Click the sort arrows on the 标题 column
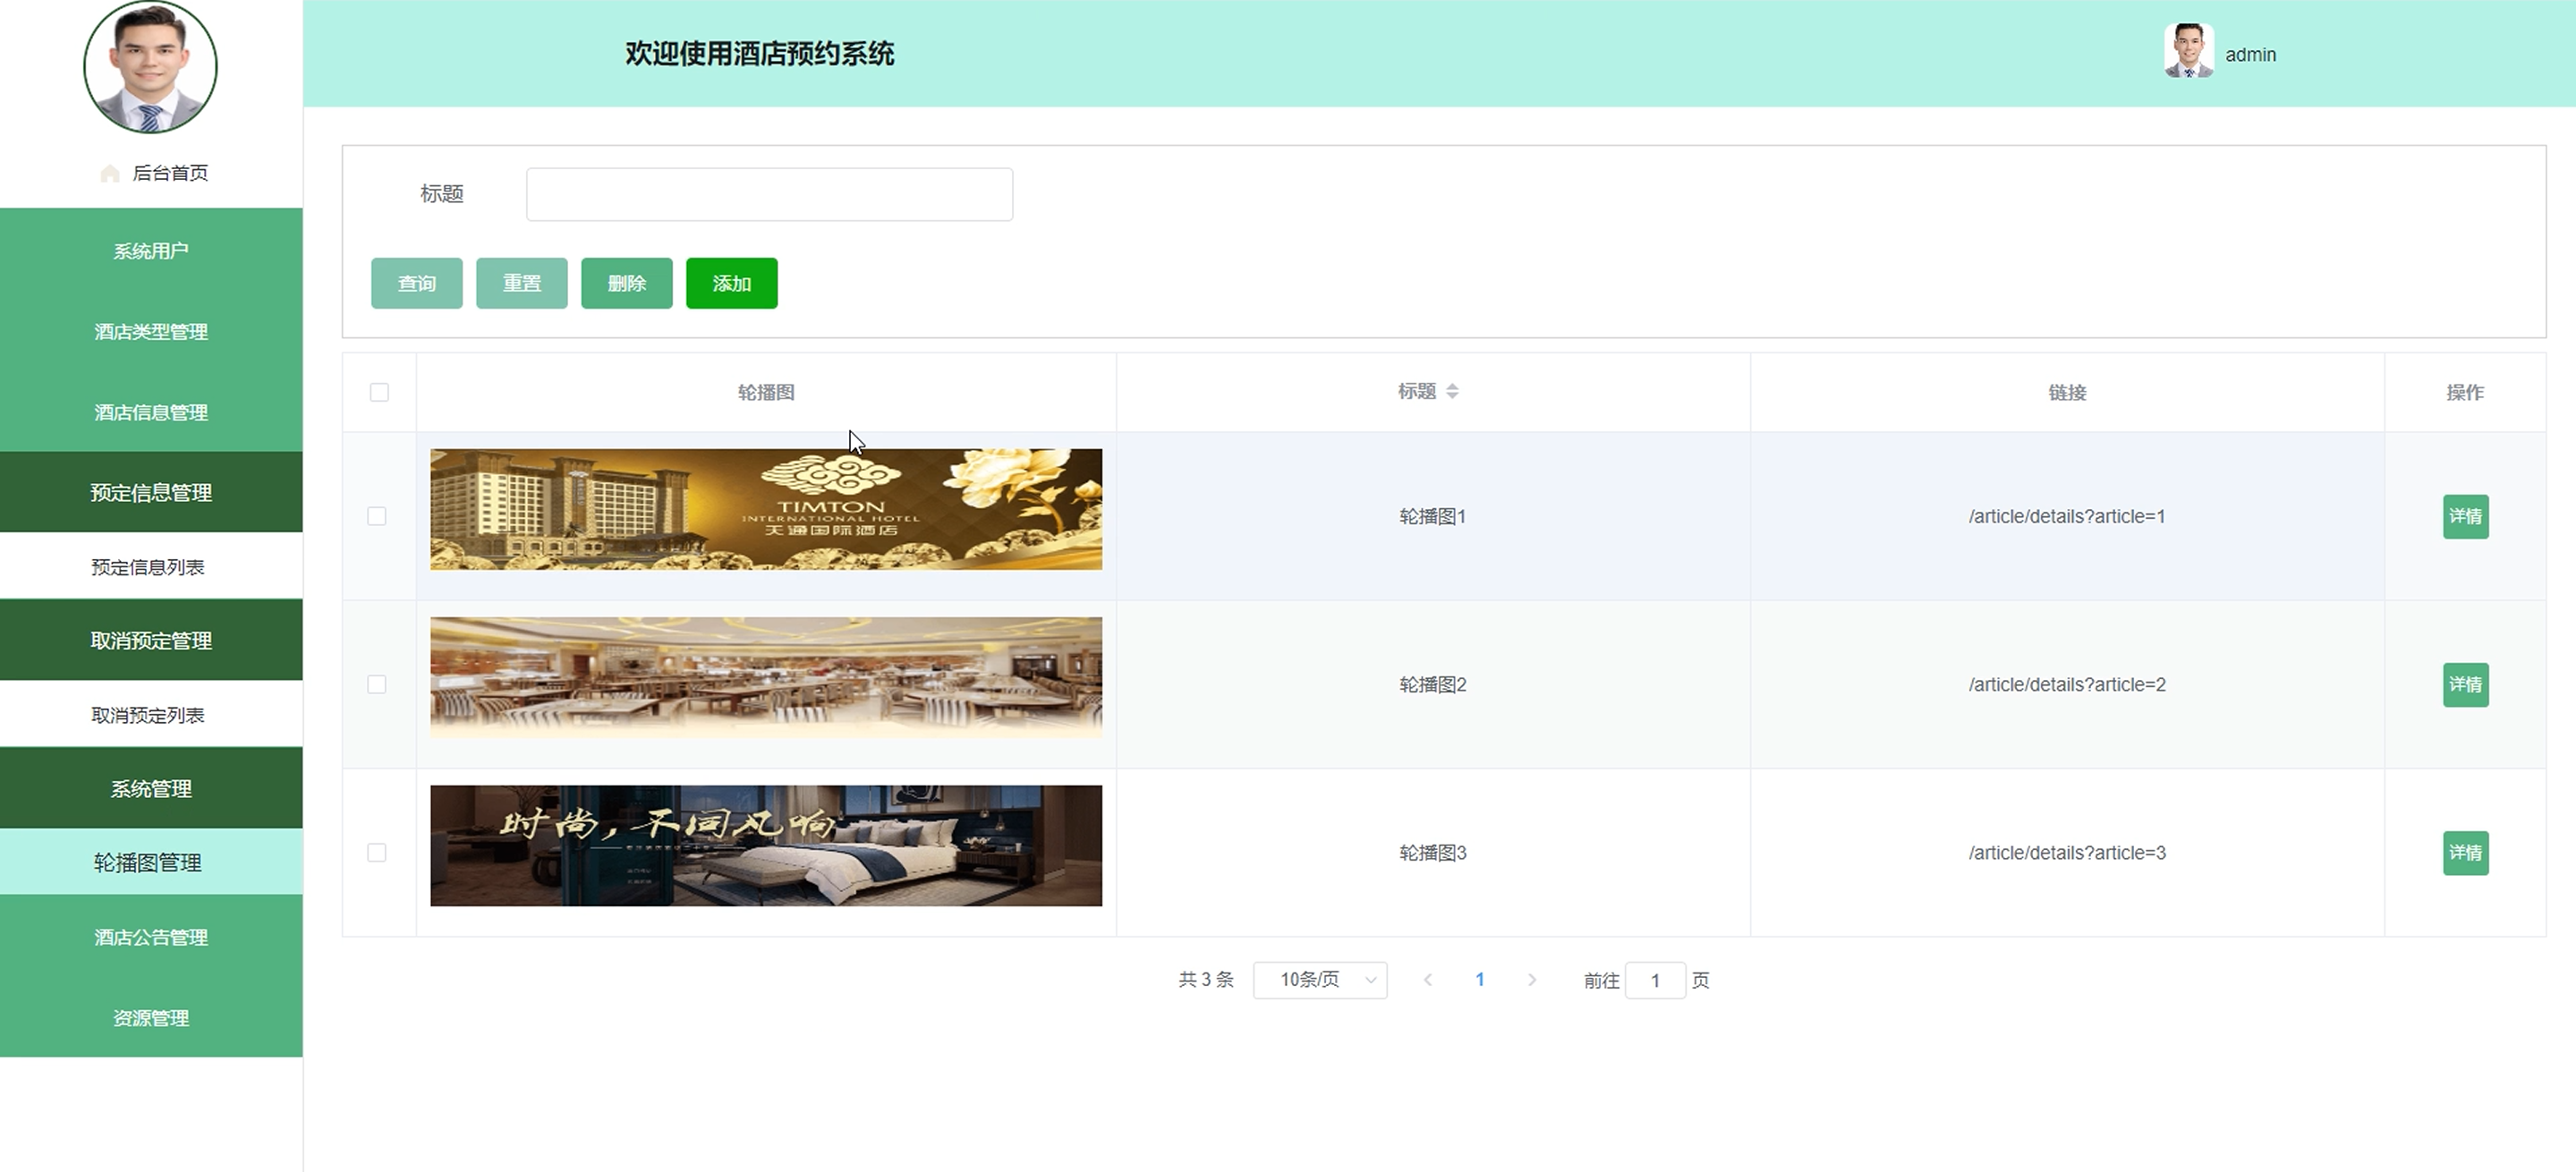Image resolution: width=2576 pixels, height=1172 pixels. (1452, 391)
